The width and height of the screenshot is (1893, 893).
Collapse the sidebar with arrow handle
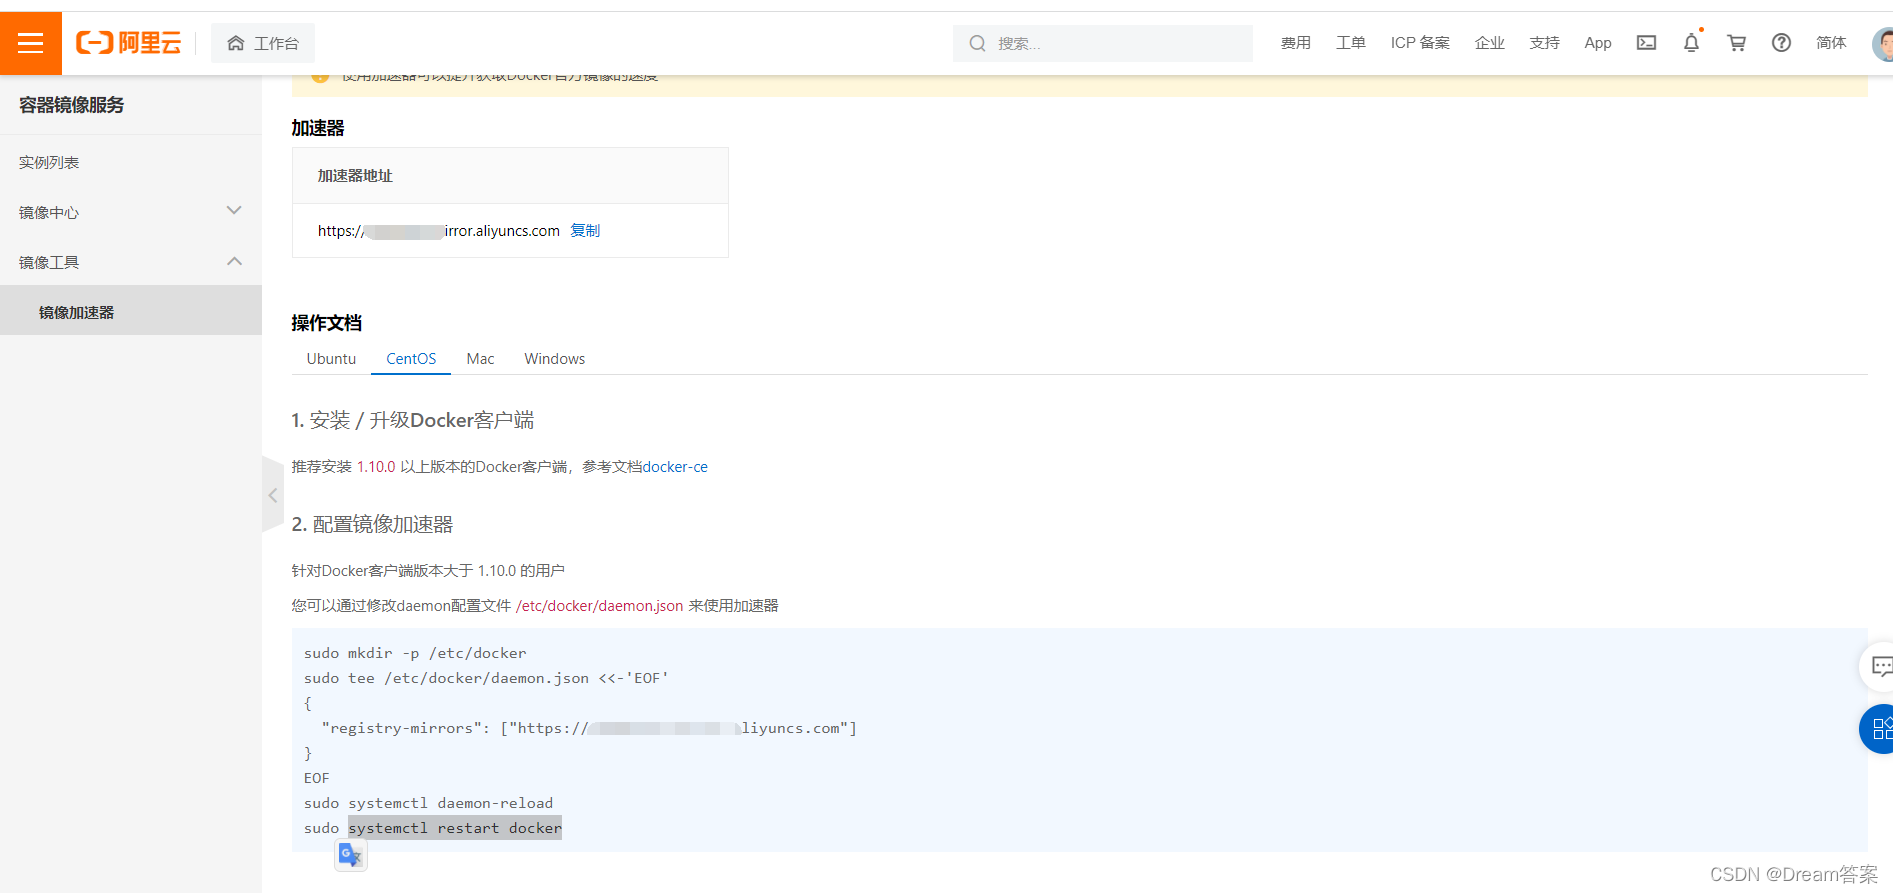coord(273,495)
